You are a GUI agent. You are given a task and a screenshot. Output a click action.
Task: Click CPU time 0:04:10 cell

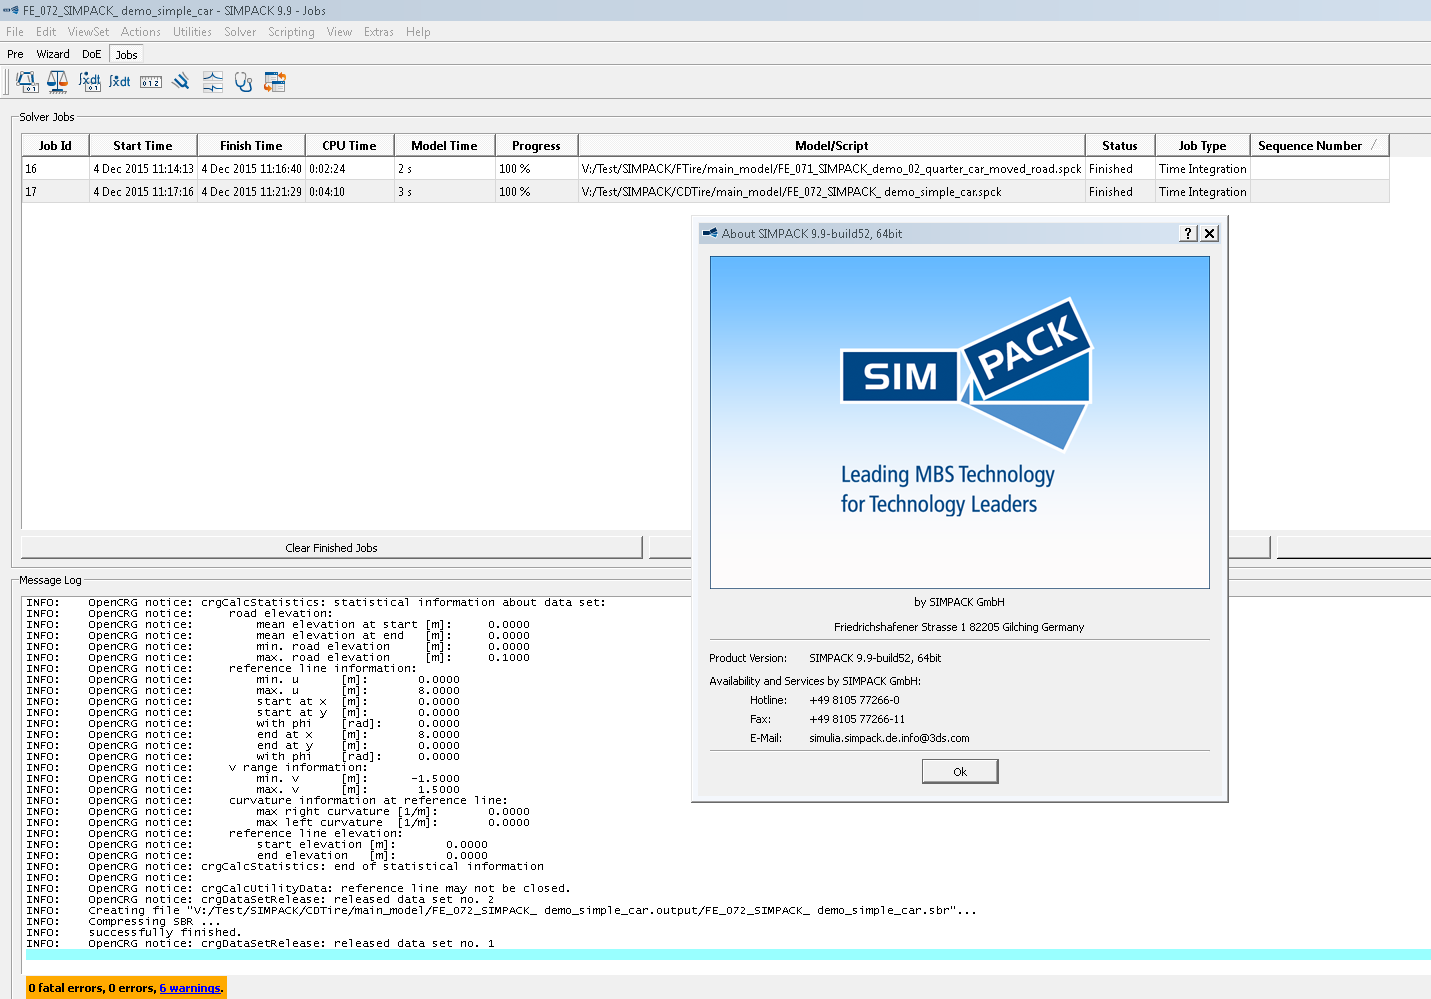(x=349, y=192)
